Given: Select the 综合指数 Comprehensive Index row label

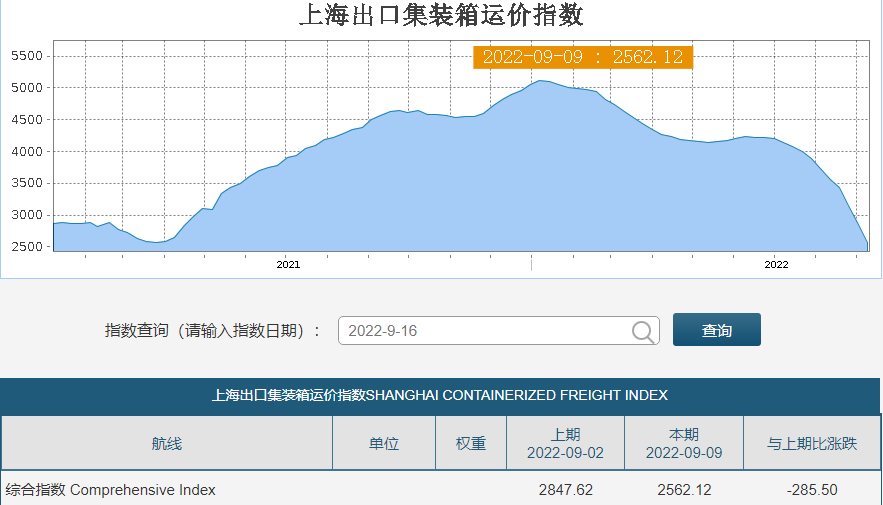Looking at the screenshot, I should [111, 490].
